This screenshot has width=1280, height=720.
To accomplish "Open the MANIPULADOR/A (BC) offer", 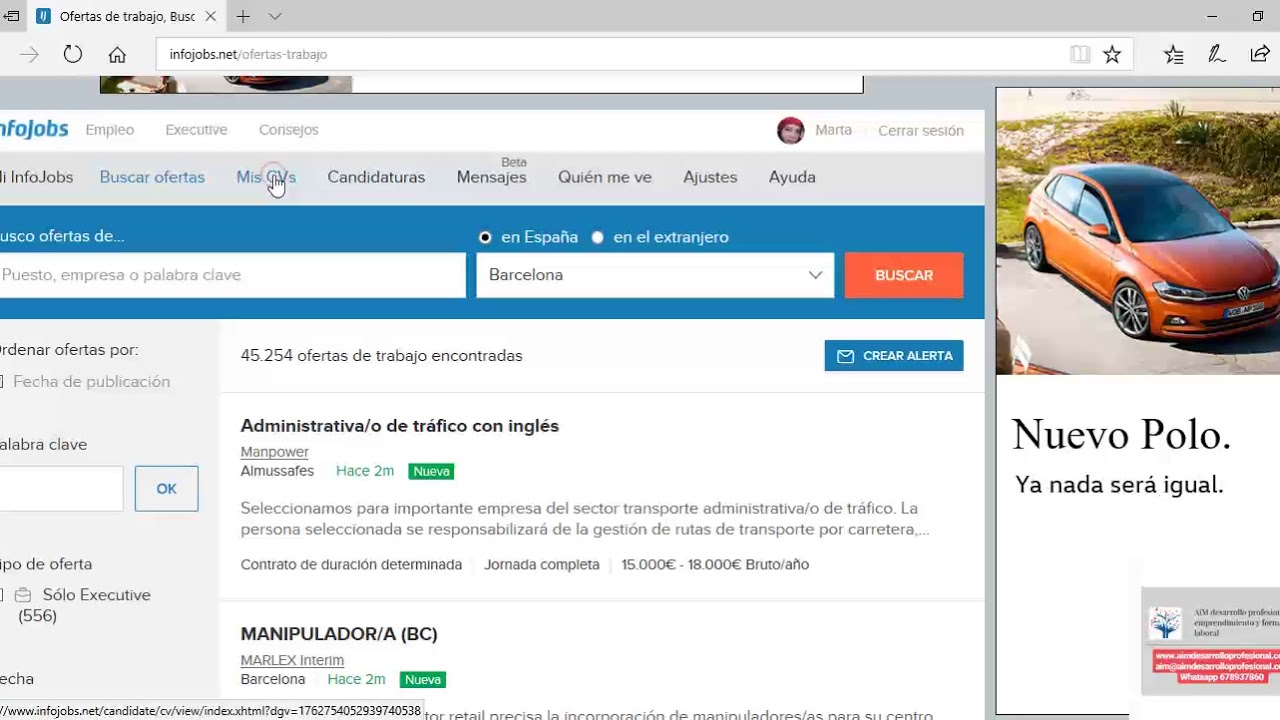I will (339, 634).
